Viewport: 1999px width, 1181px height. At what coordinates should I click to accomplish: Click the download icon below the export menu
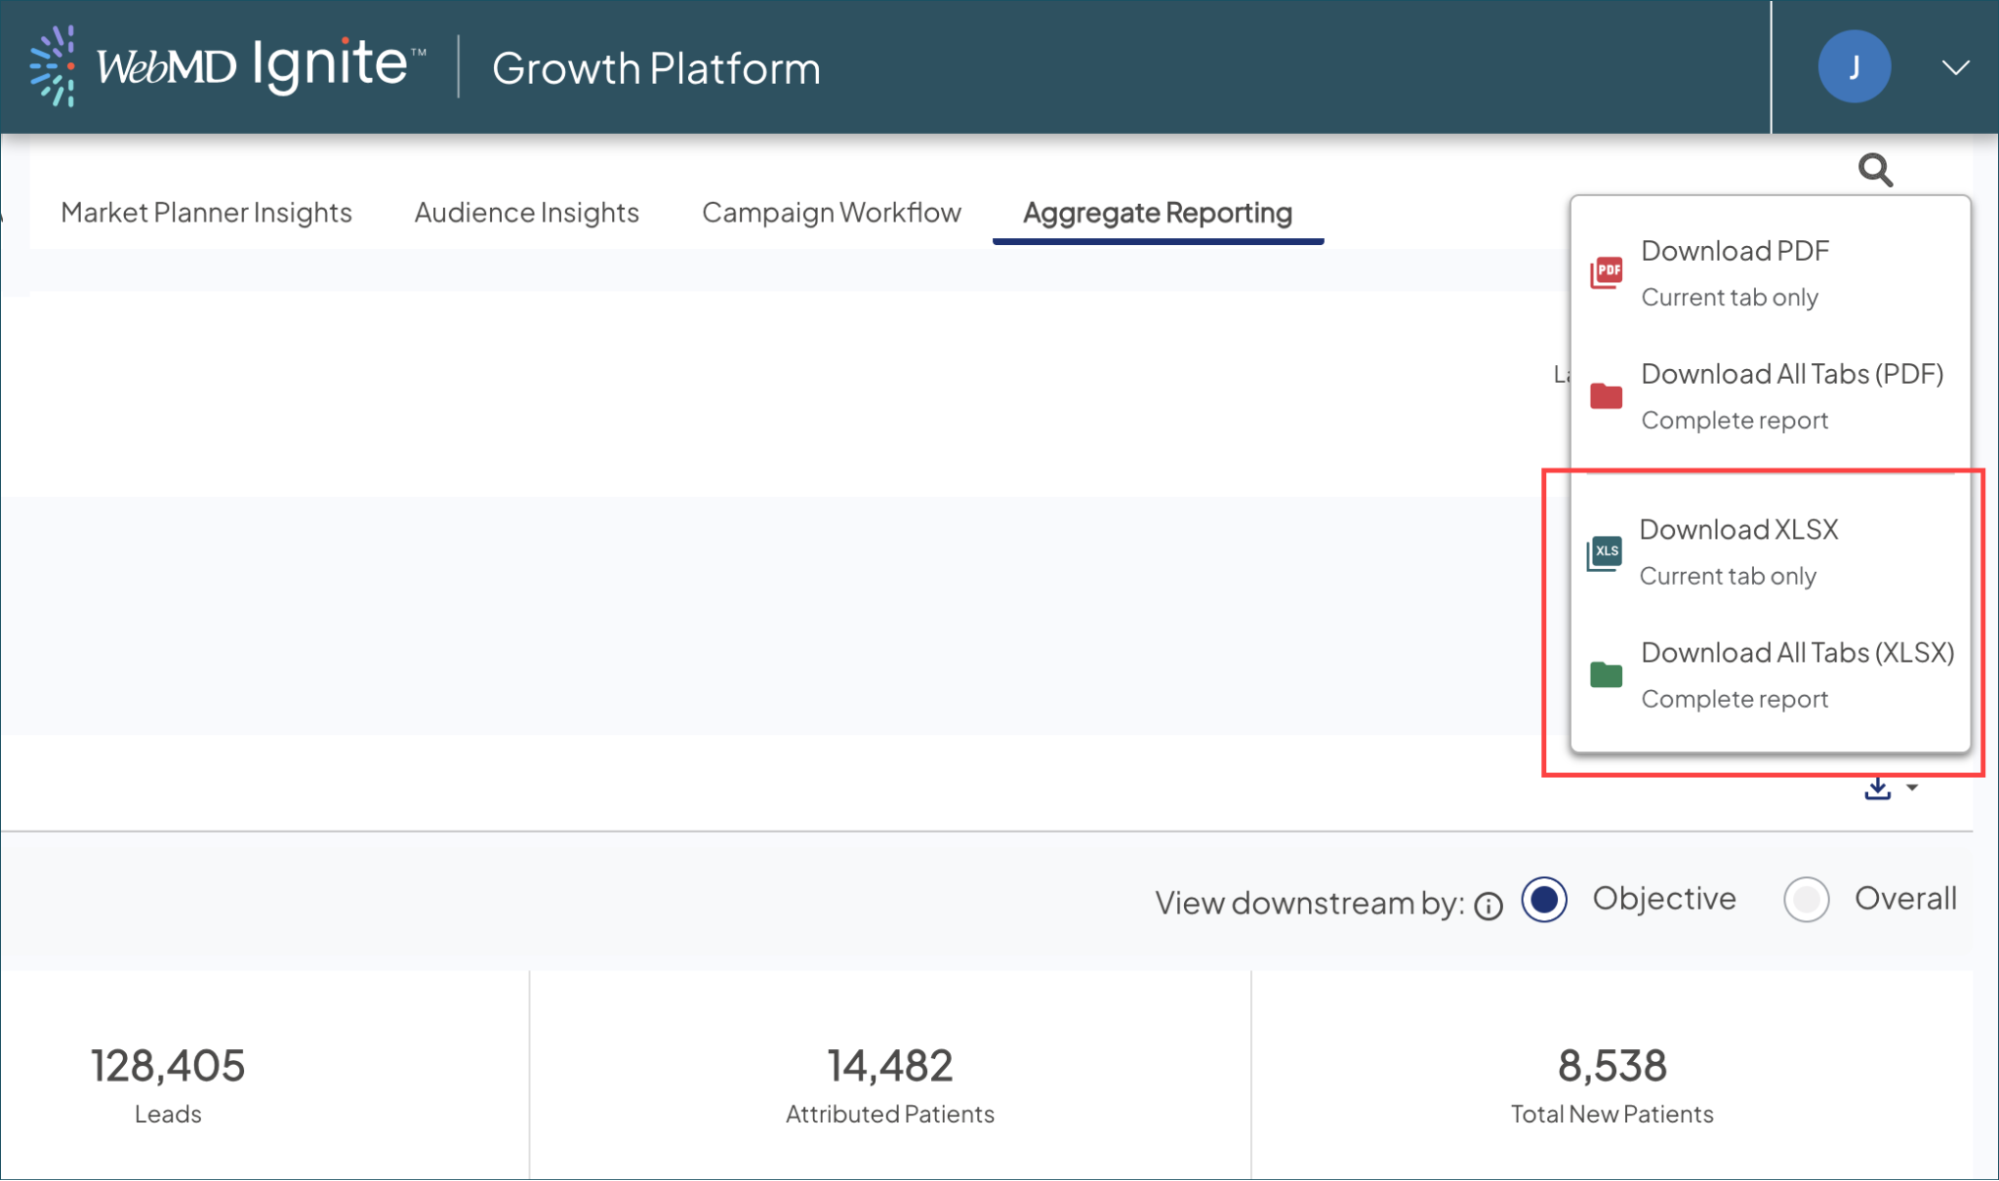click(x=1877, y=788)
